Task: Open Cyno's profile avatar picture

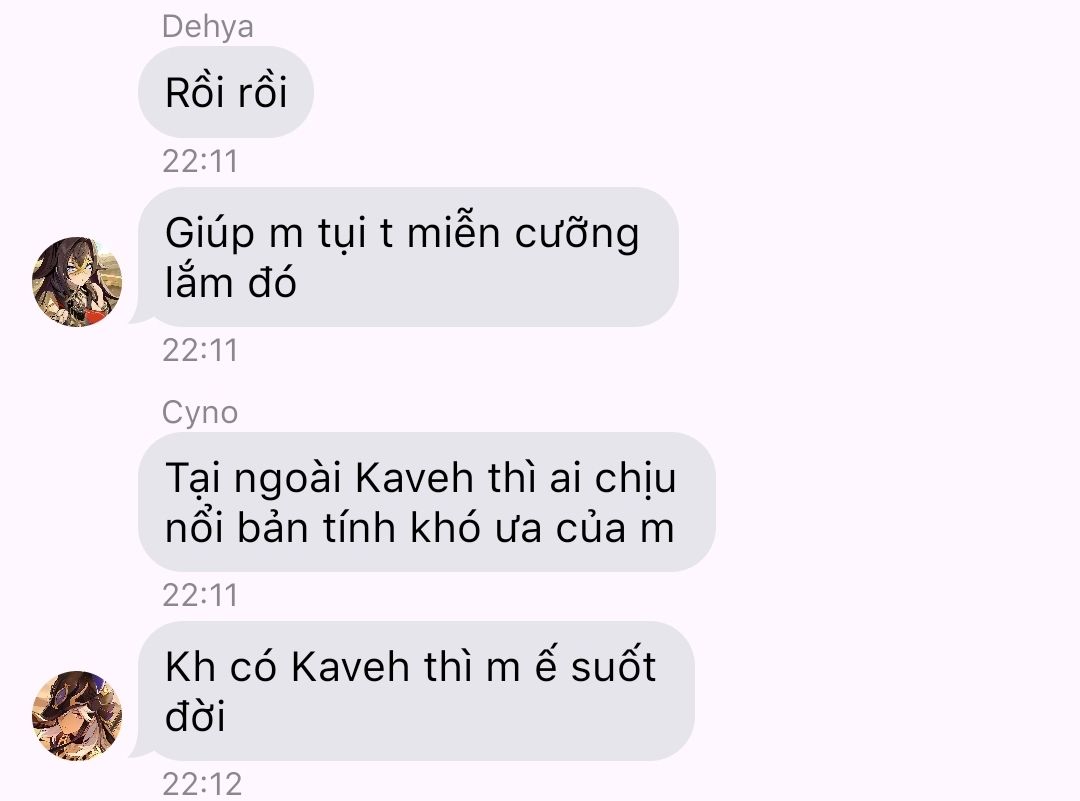Action: click(x=77, y=716)
